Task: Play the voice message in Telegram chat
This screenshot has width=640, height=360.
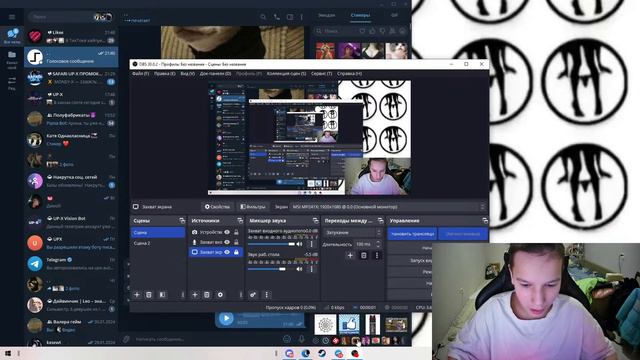Action: click(x=226, y=318)
